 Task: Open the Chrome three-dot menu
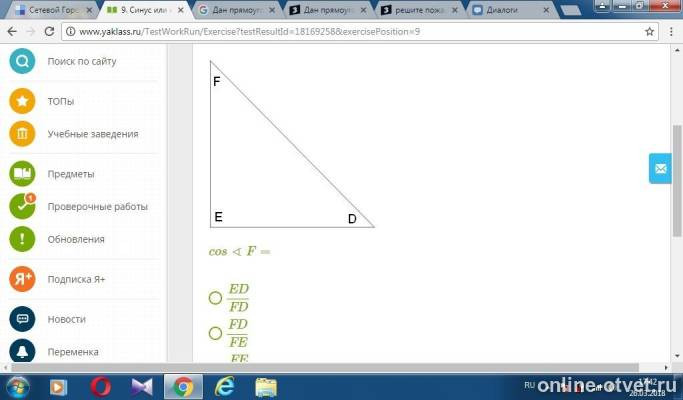671,31
